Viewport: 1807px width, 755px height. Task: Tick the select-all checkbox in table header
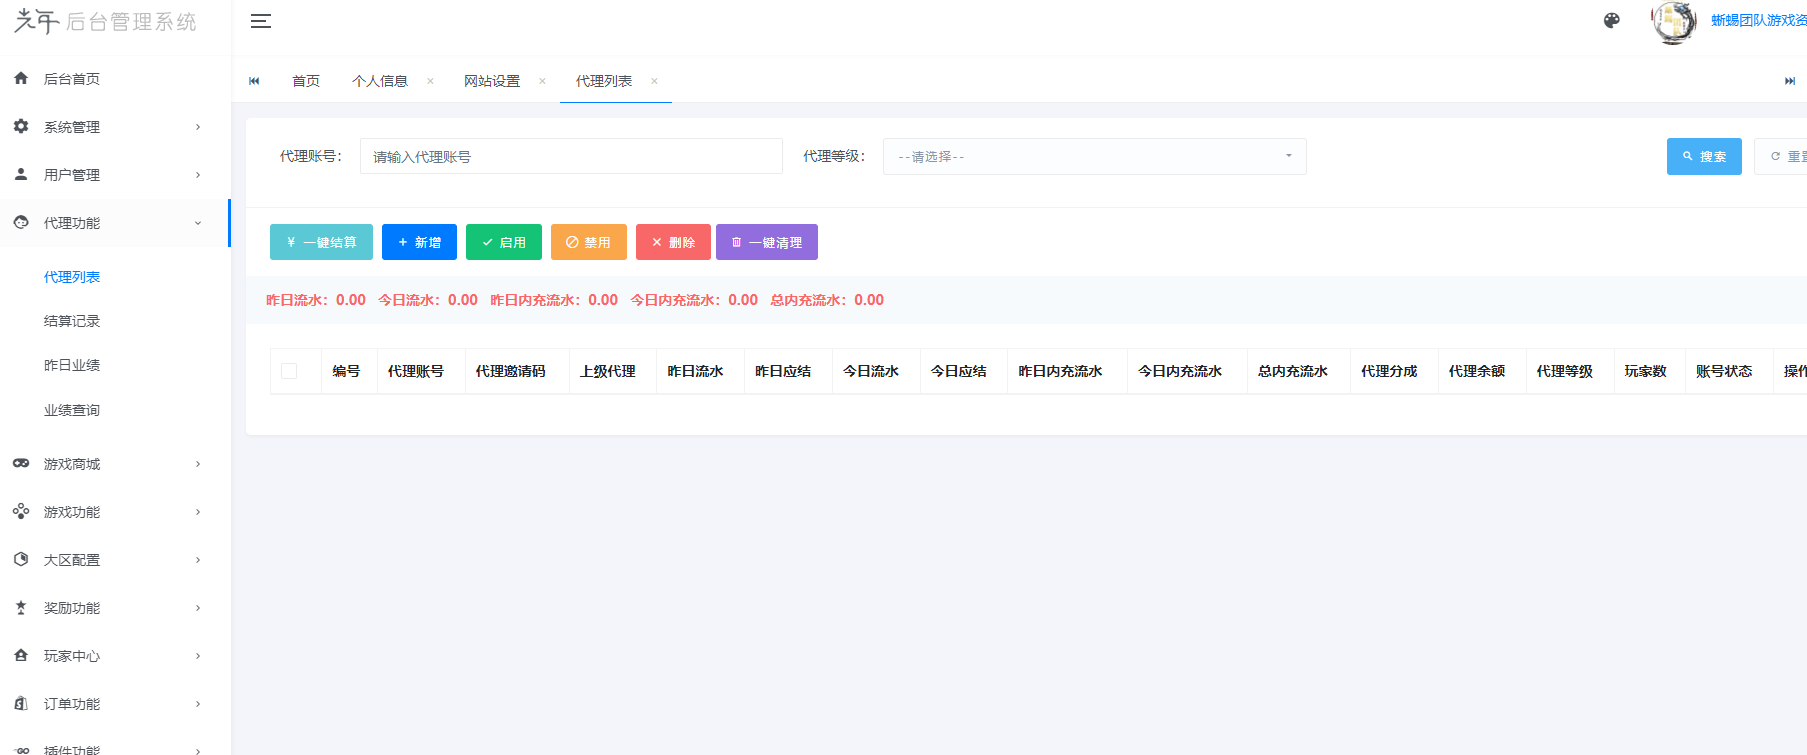pos(289,371)
